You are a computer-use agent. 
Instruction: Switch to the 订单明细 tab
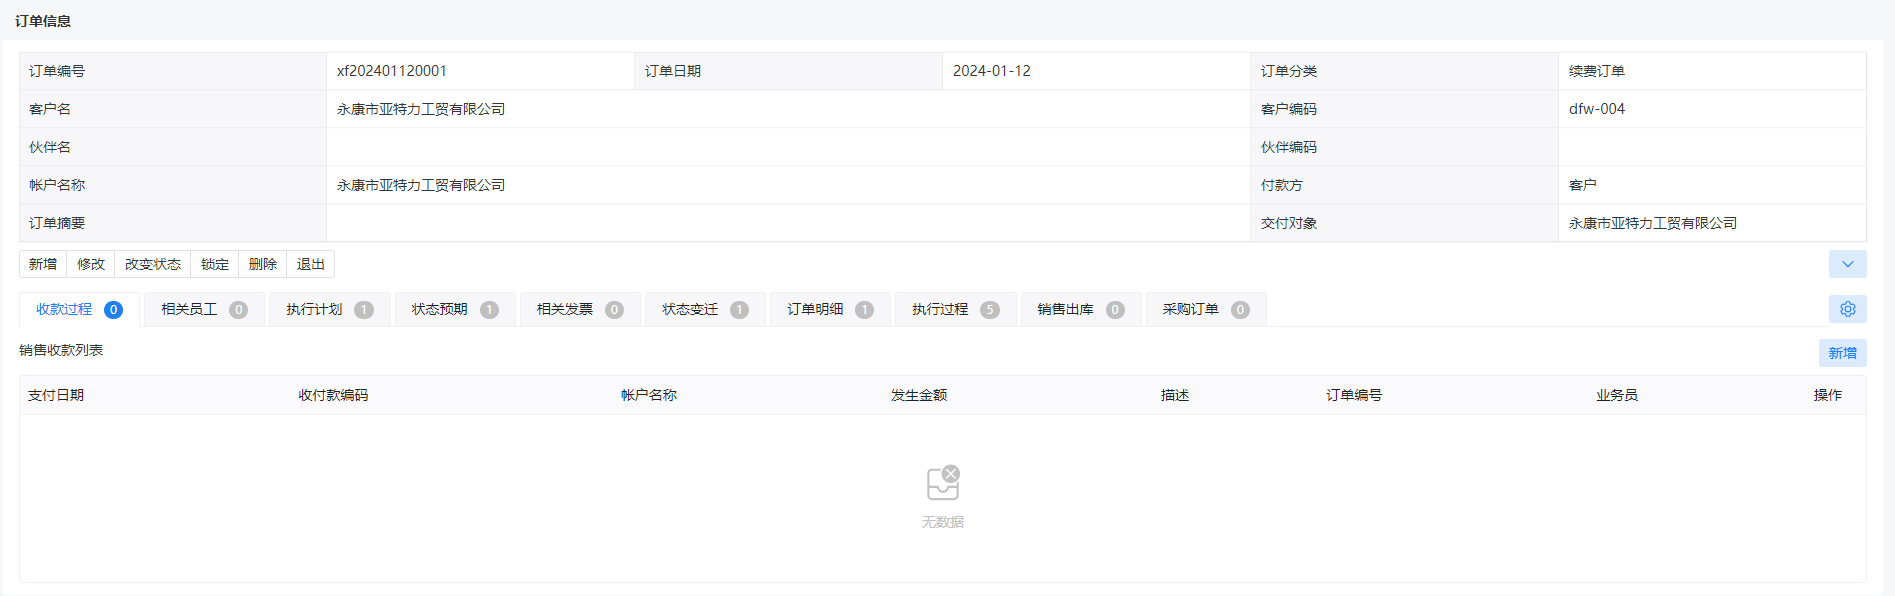point(830,309)
